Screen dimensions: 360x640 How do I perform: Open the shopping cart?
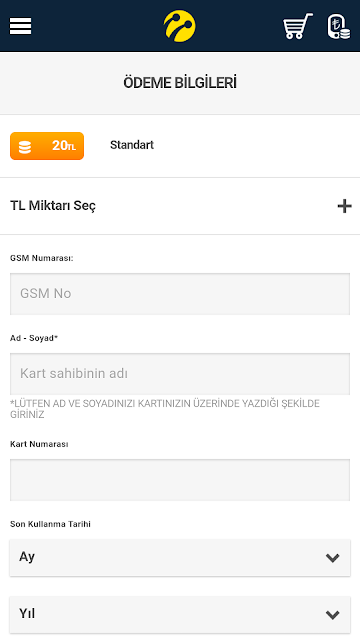tap(298, 26)
